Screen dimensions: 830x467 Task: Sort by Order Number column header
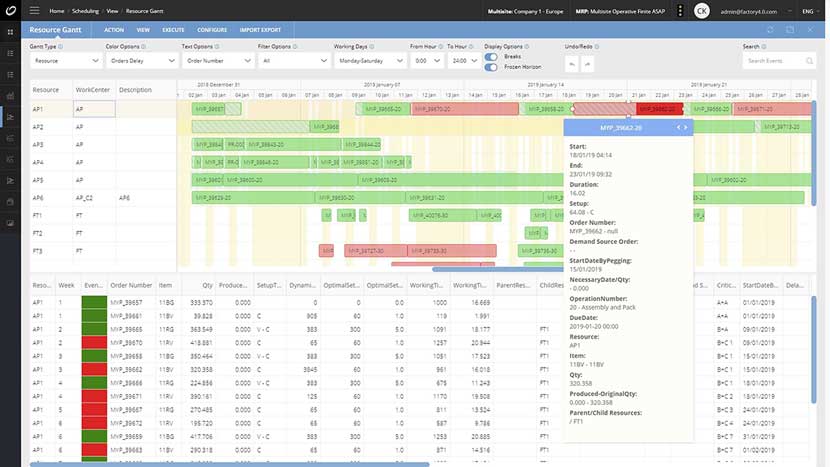click(x=131, y=285)
